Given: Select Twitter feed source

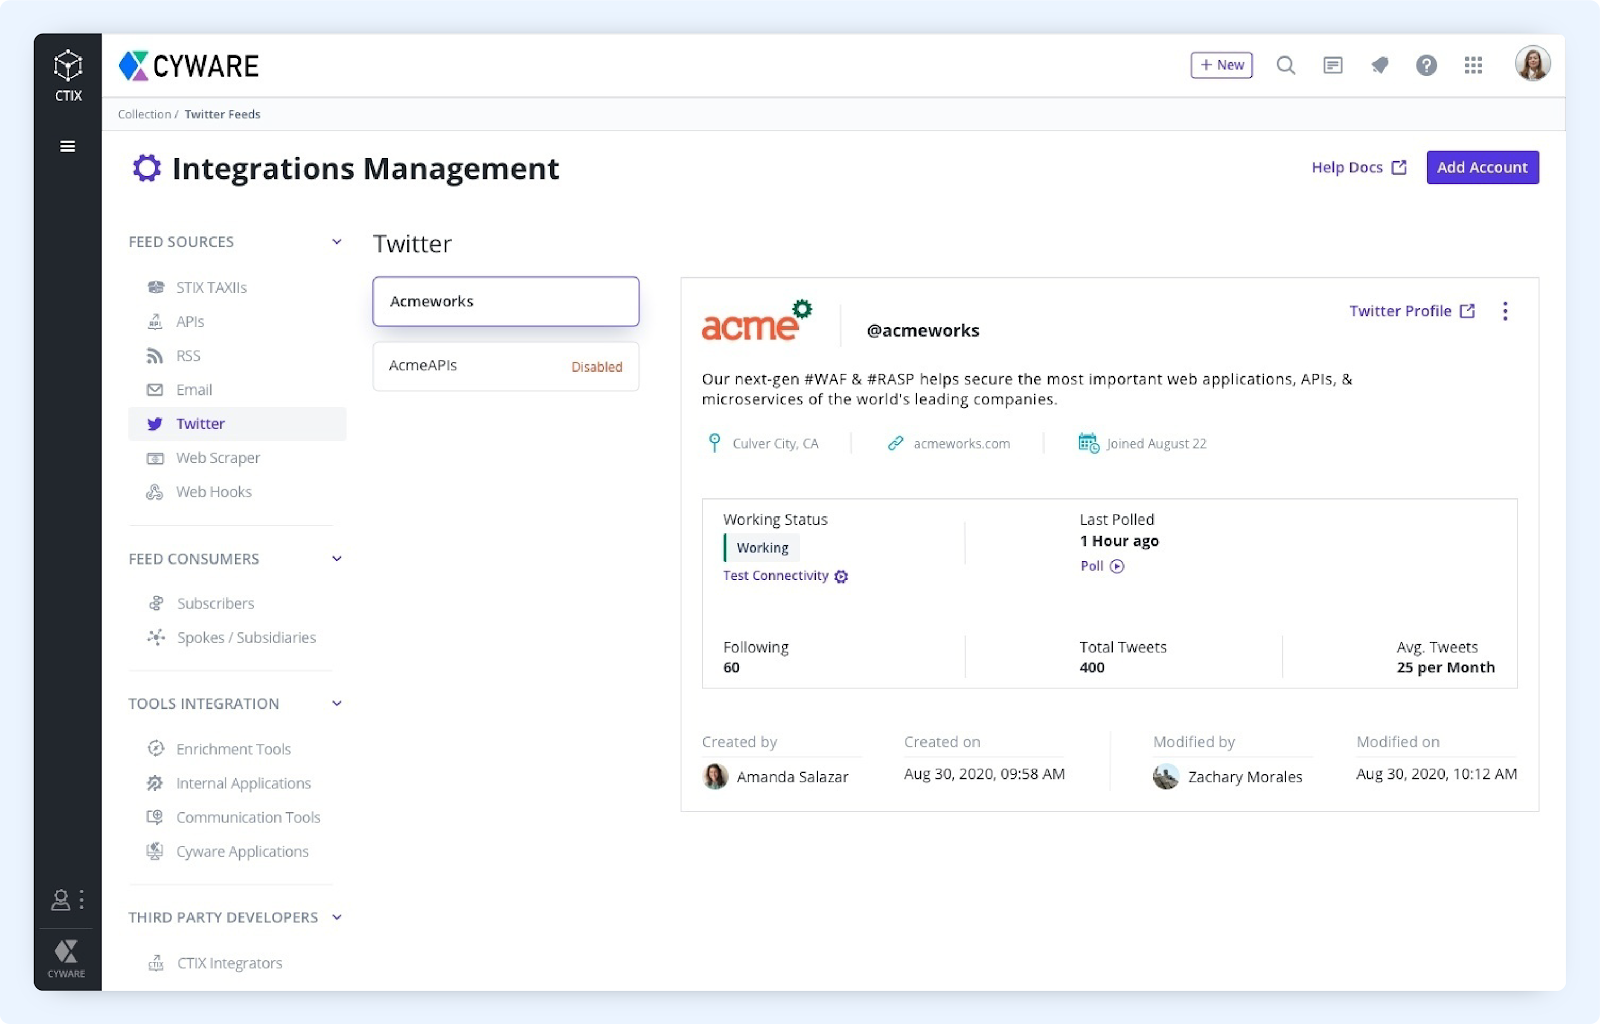Looking at the screenshot, I should click(237, 424).
